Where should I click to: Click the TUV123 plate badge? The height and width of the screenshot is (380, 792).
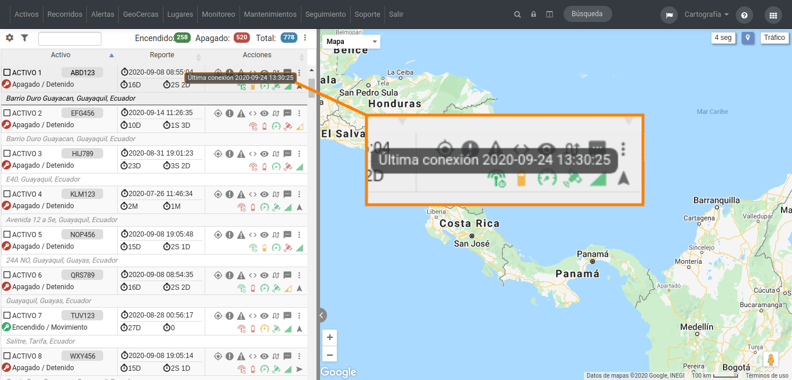(x=82, y=315)
